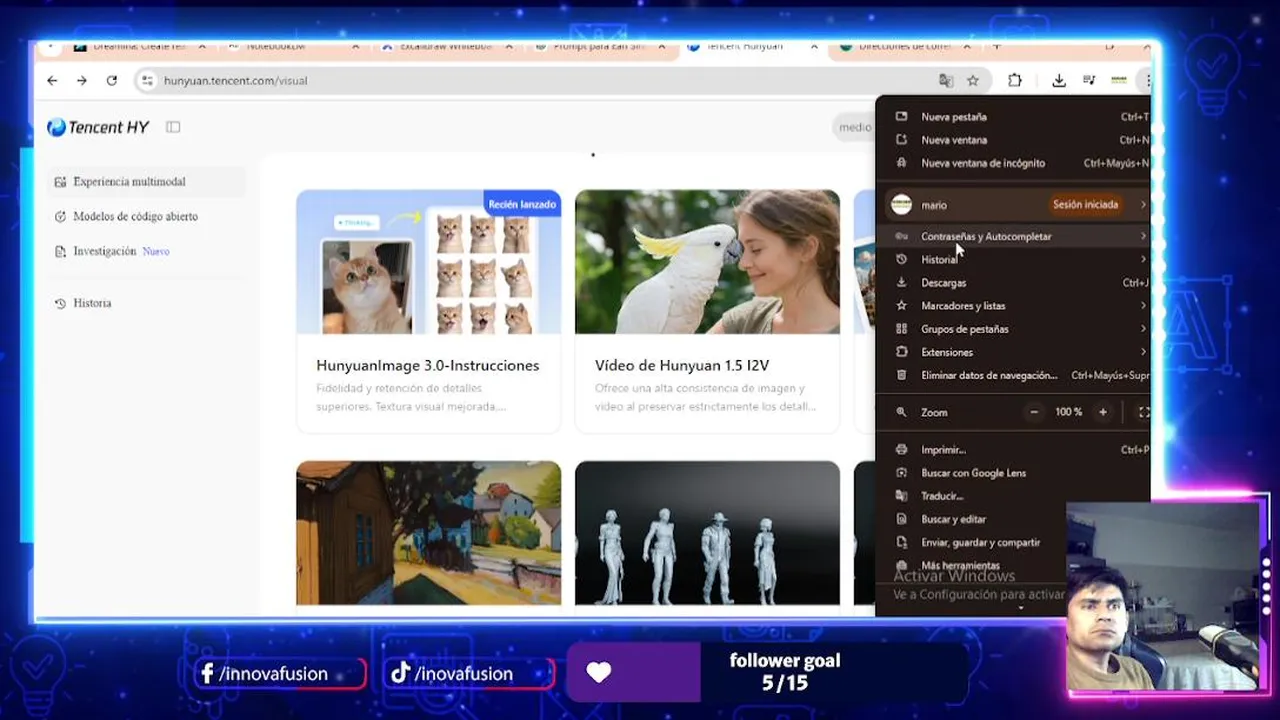Open the Downloads icon in Chrome toolbar
The image size is (1280, 720).
point(1059,81)
